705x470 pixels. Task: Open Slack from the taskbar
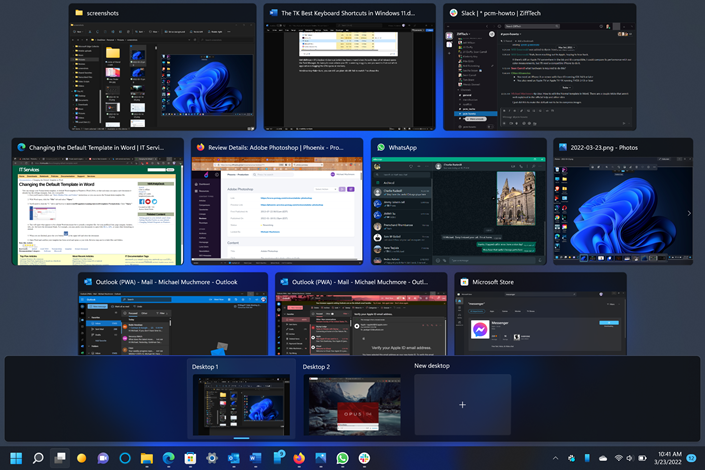(x=364, y=458)
